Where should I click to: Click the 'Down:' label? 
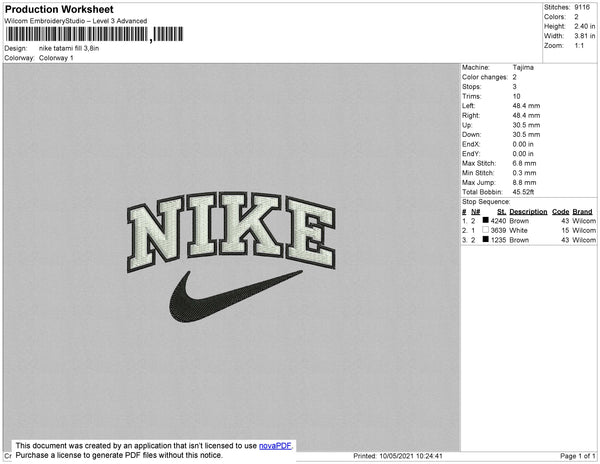(471, 135)
